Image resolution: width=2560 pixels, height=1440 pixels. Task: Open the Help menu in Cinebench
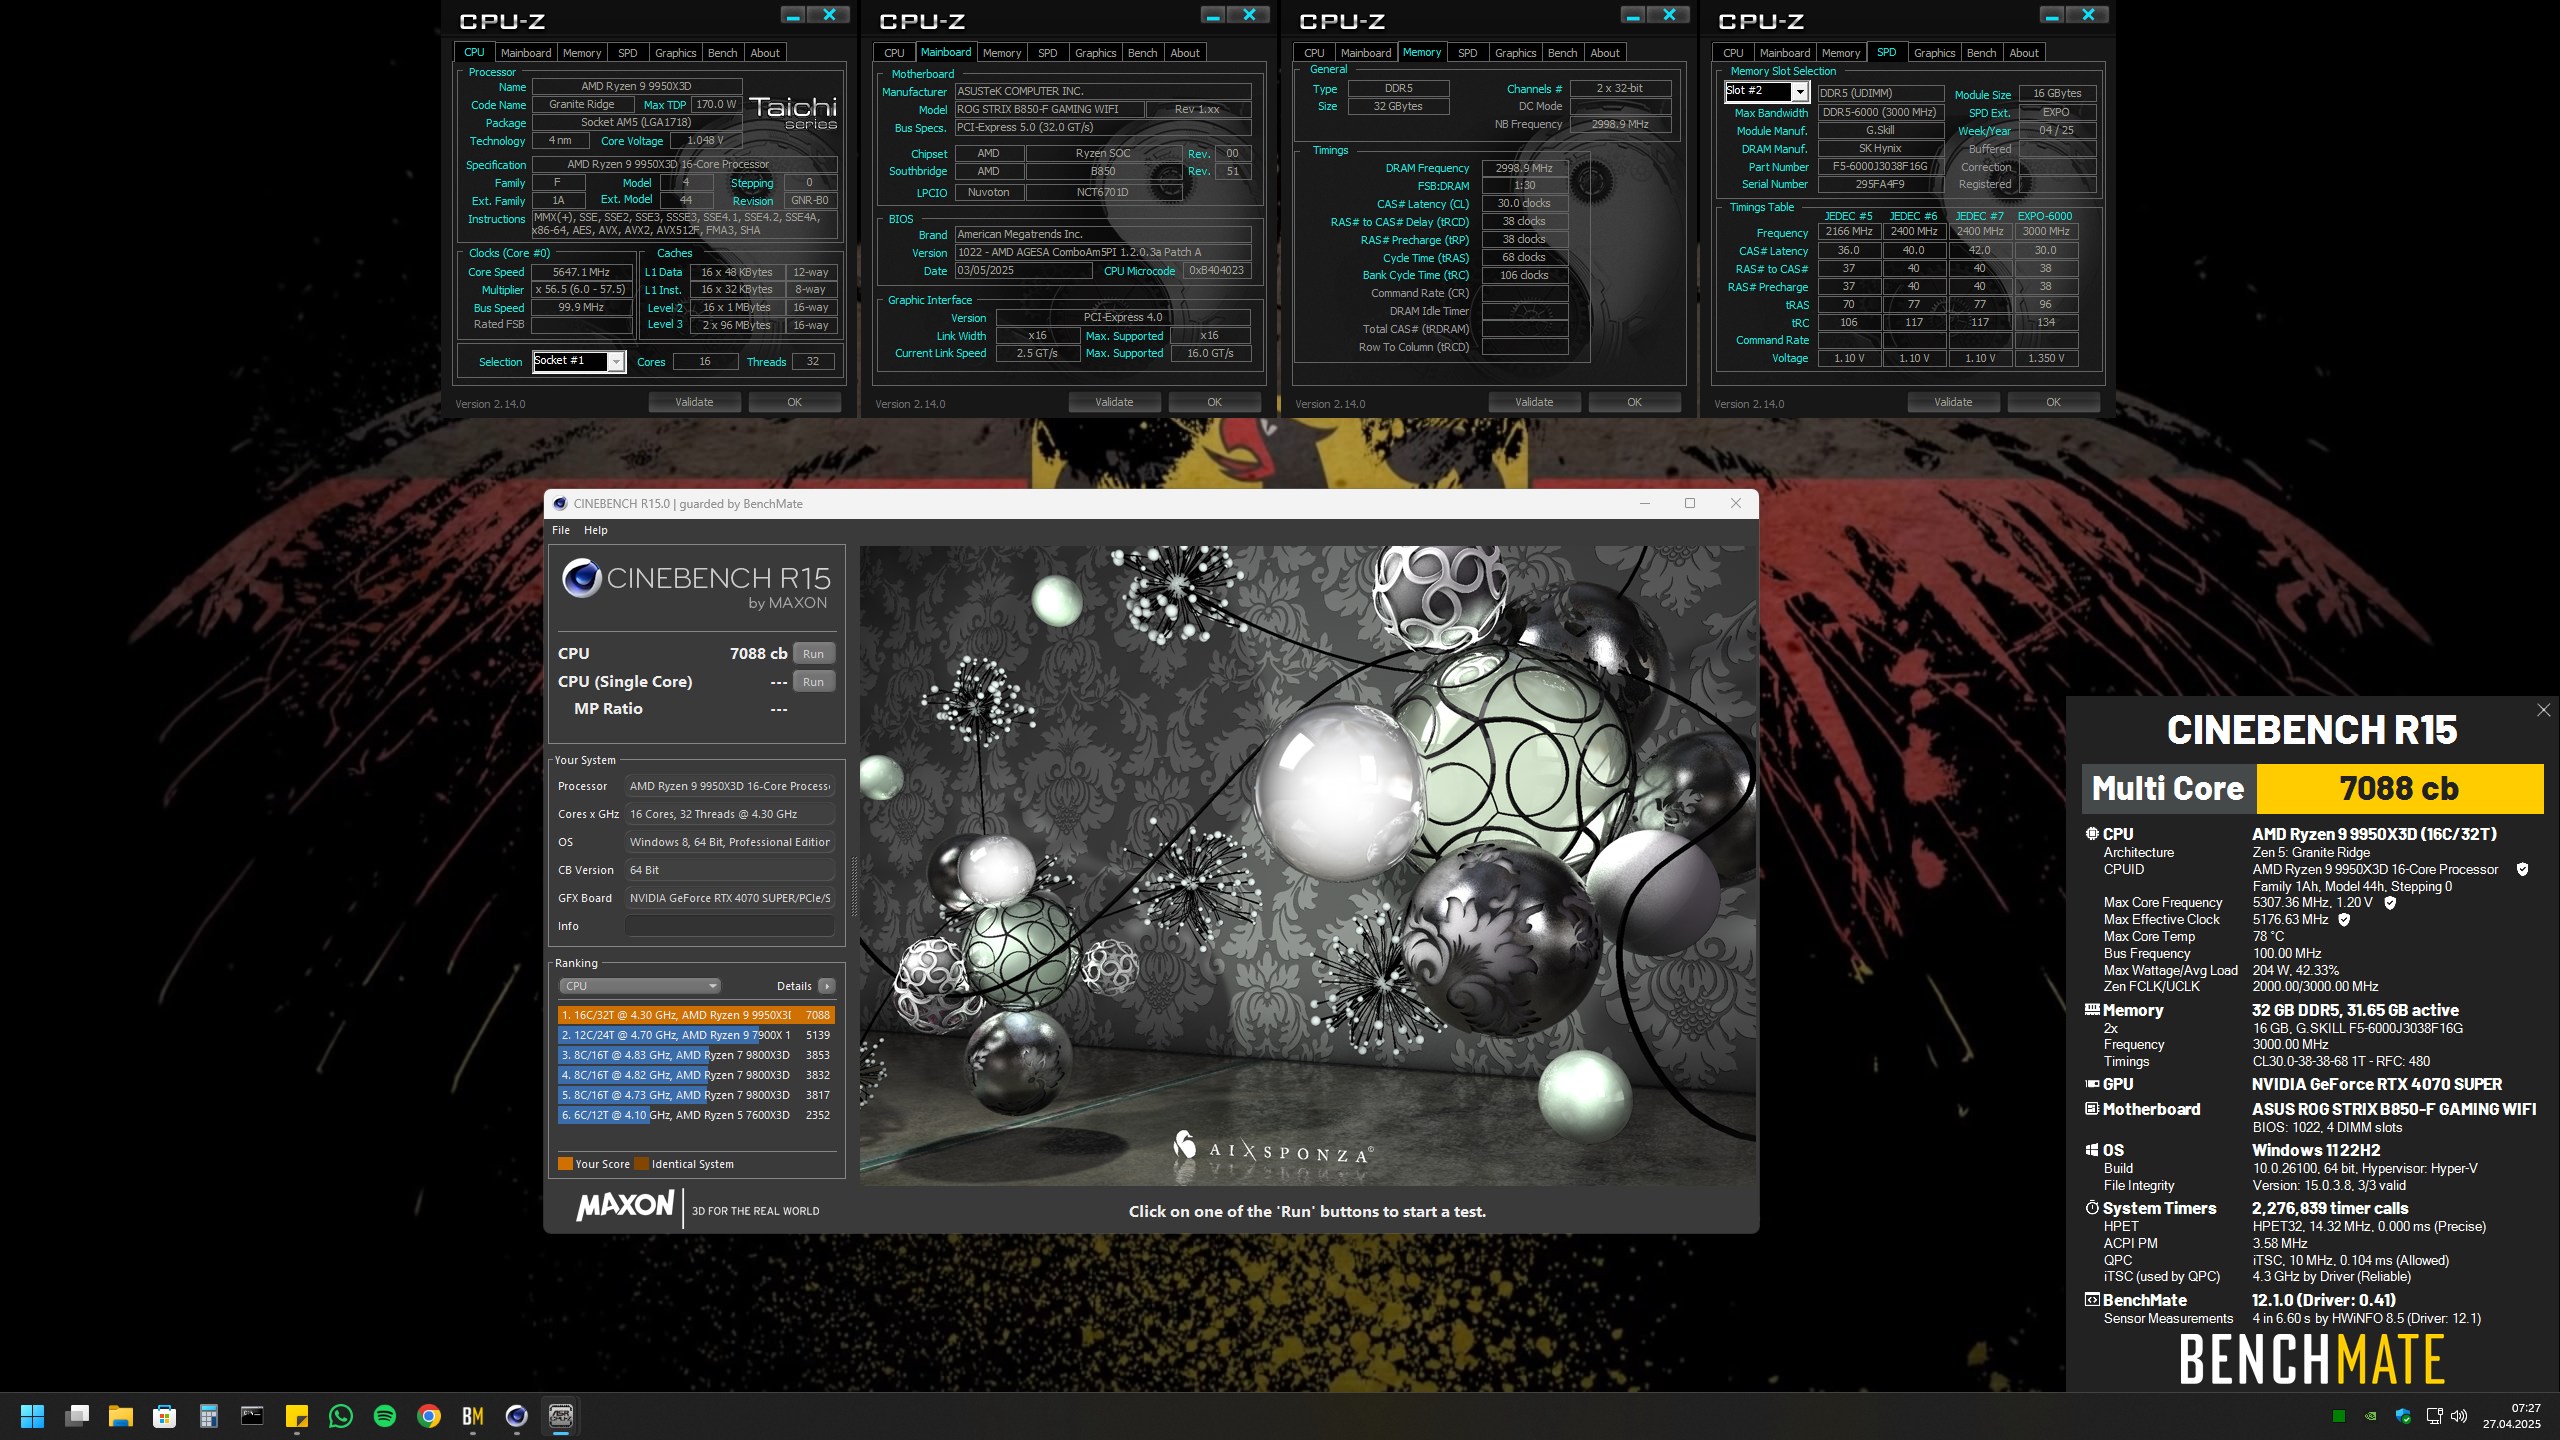click(596, 531)
